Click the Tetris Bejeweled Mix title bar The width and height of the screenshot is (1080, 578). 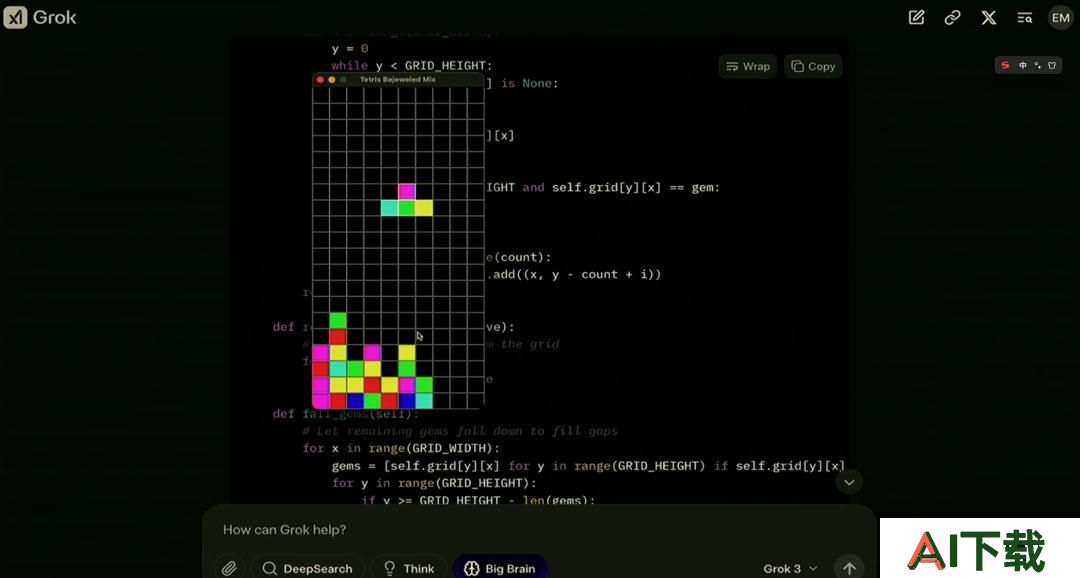[398, 79]
